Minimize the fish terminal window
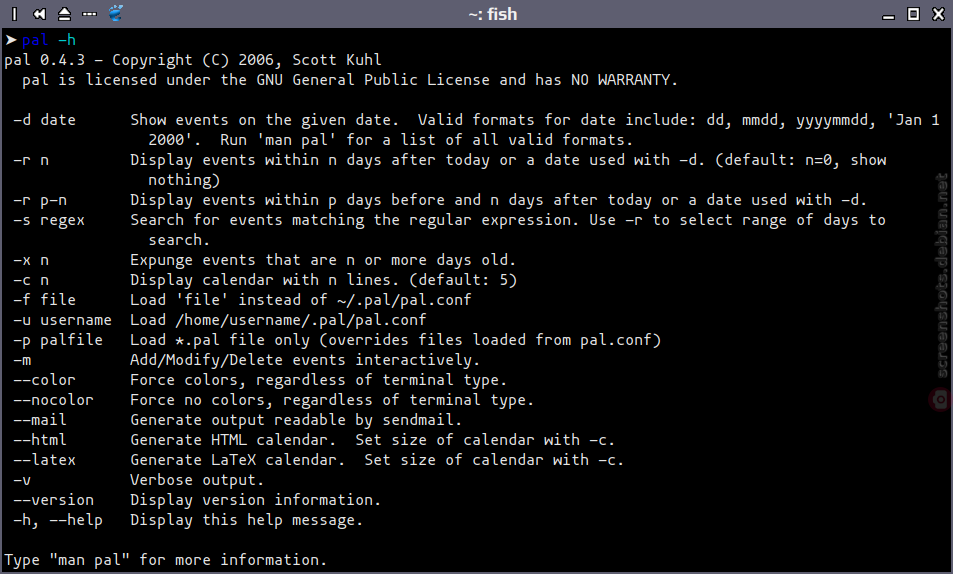The width and height of the screenshot is (953, 574). [x=889, y=16]
